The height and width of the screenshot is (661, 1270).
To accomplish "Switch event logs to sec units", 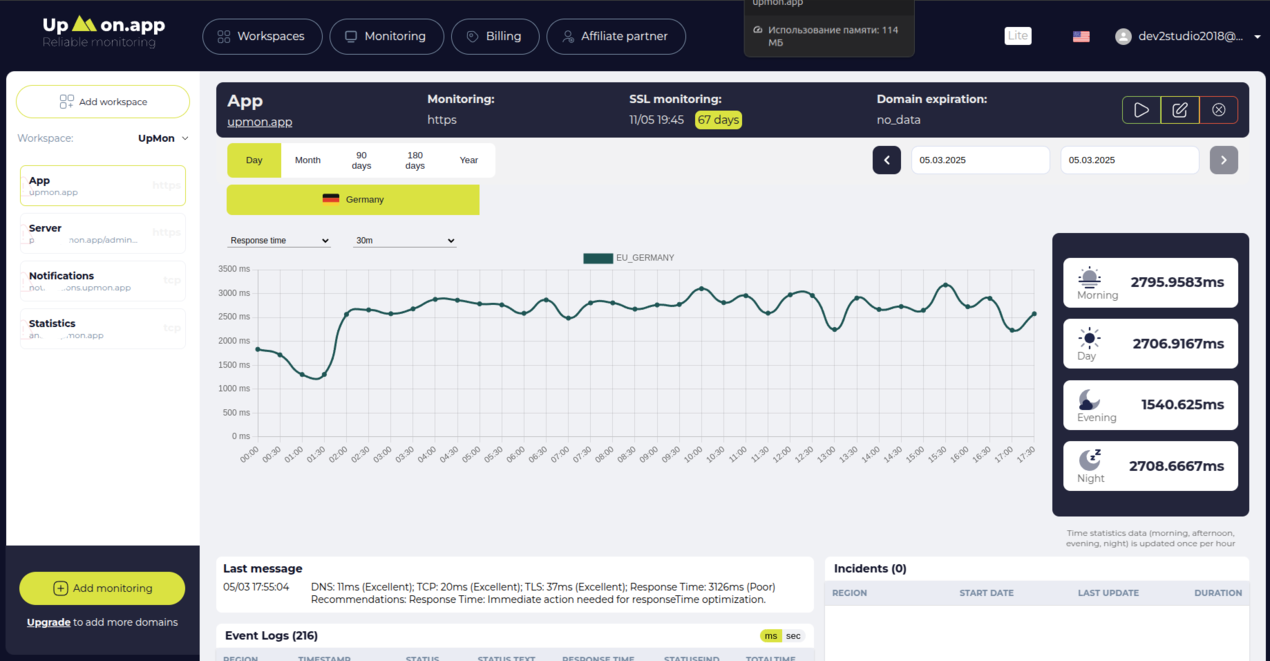I will coord(793,636).
